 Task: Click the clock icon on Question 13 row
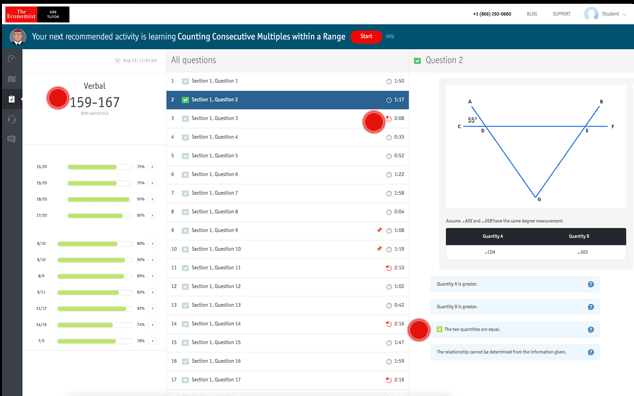coord(389,305)
